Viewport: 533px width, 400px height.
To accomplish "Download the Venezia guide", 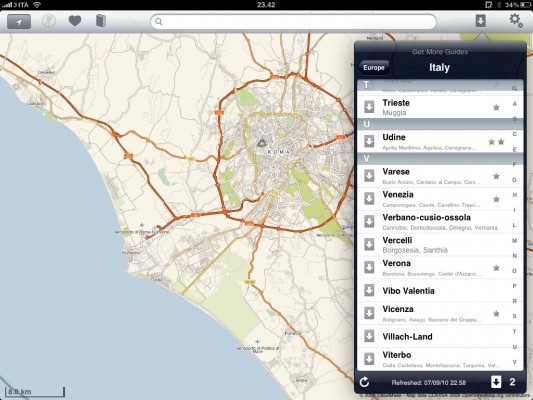I will click(x=369, y=198).
